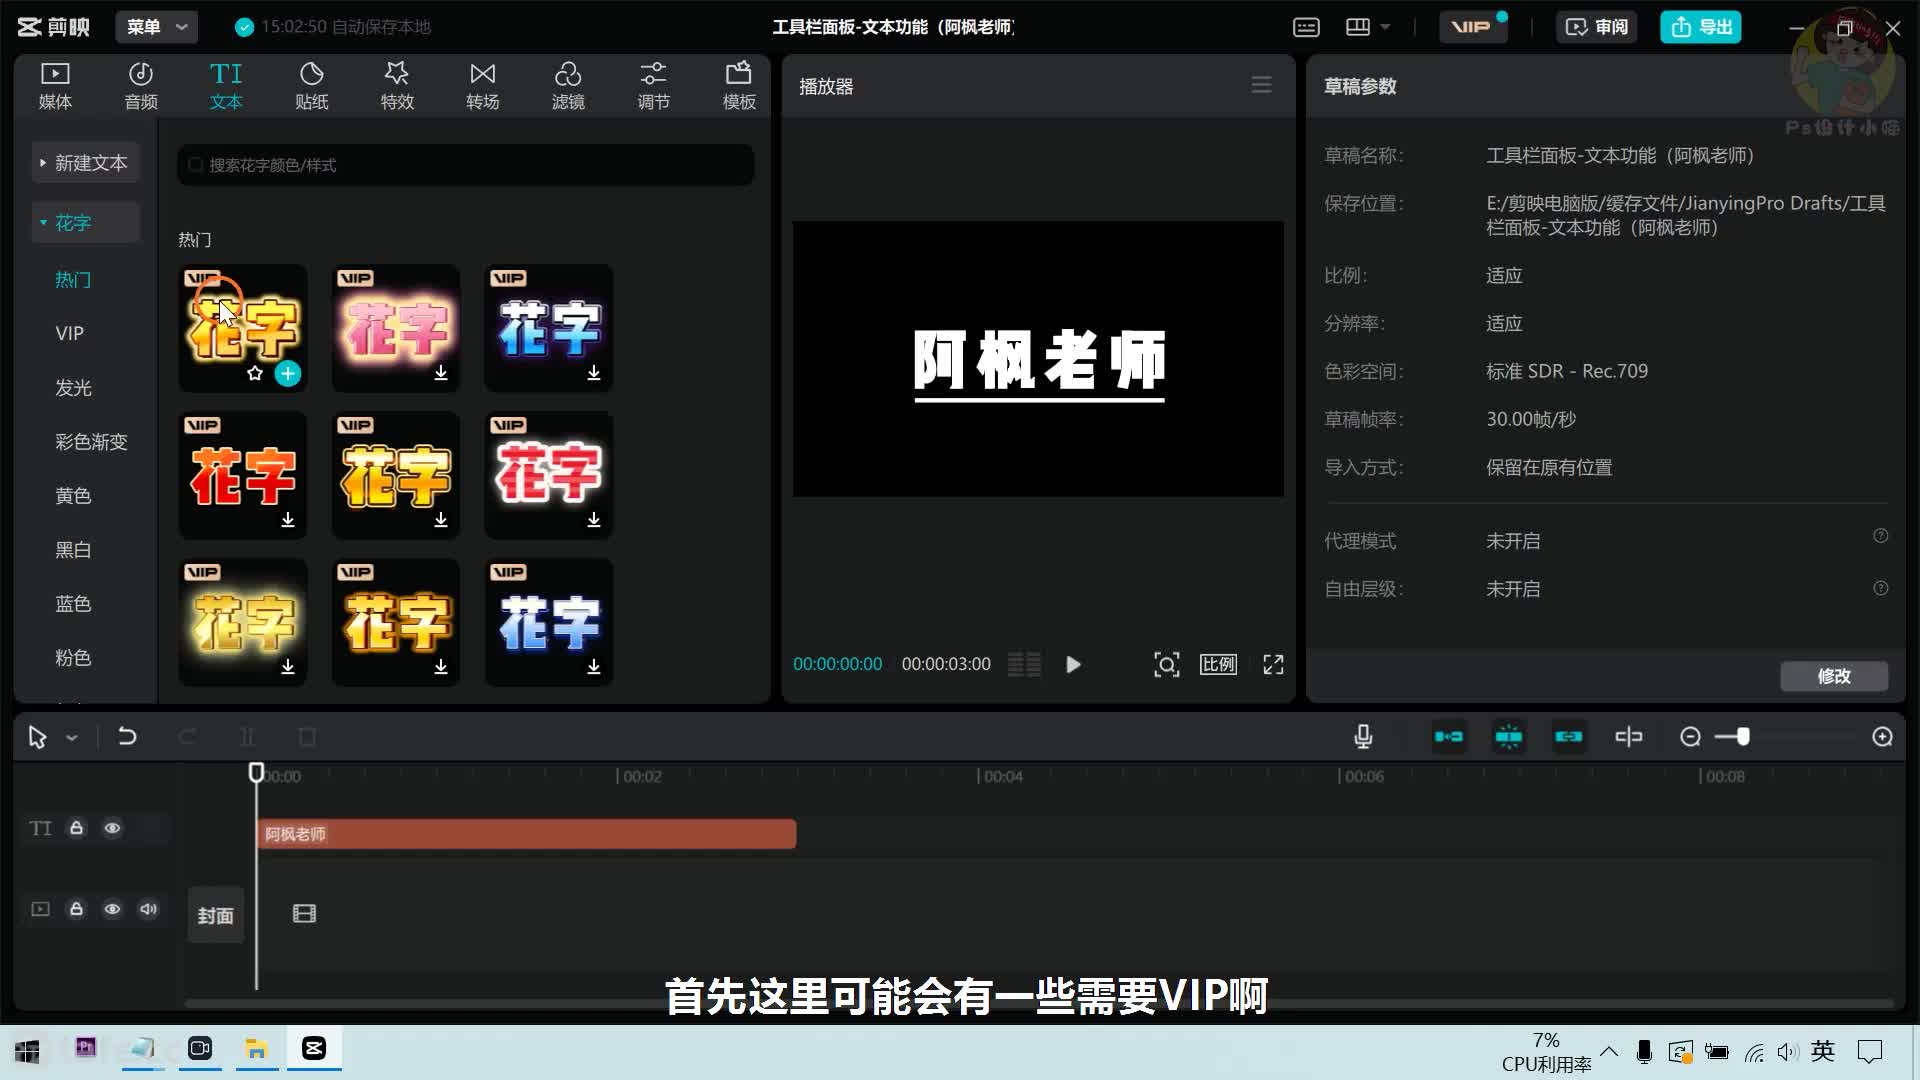Zoom out the timeline
Screen dimensions: 1920x1080
1690,737
